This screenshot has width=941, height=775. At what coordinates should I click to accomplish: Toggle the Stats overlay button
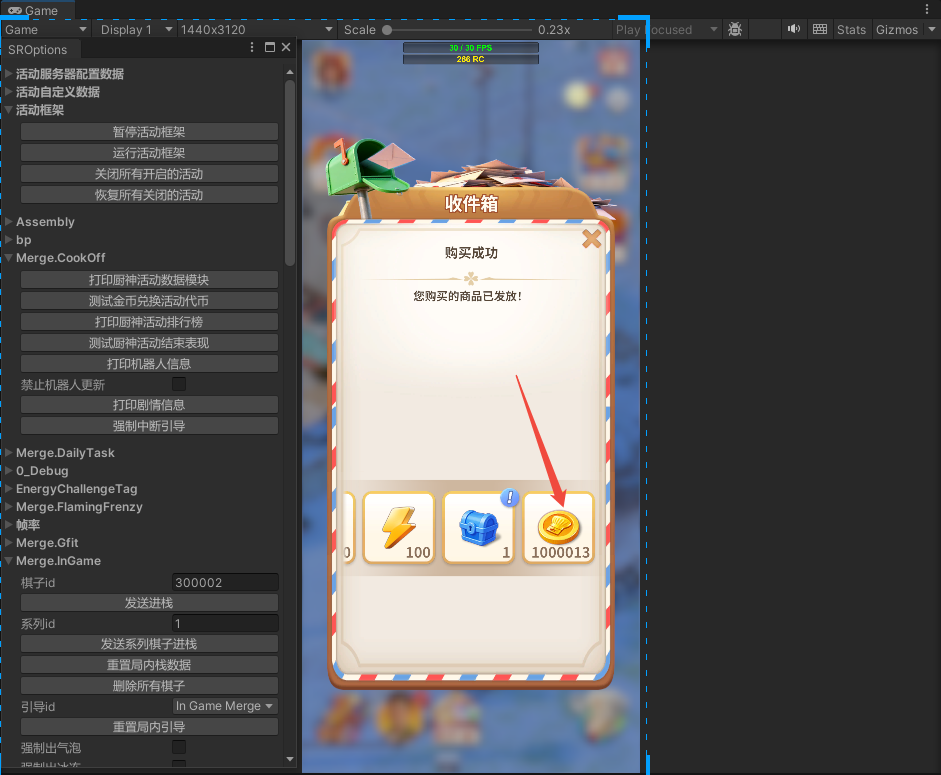(851, 30)
